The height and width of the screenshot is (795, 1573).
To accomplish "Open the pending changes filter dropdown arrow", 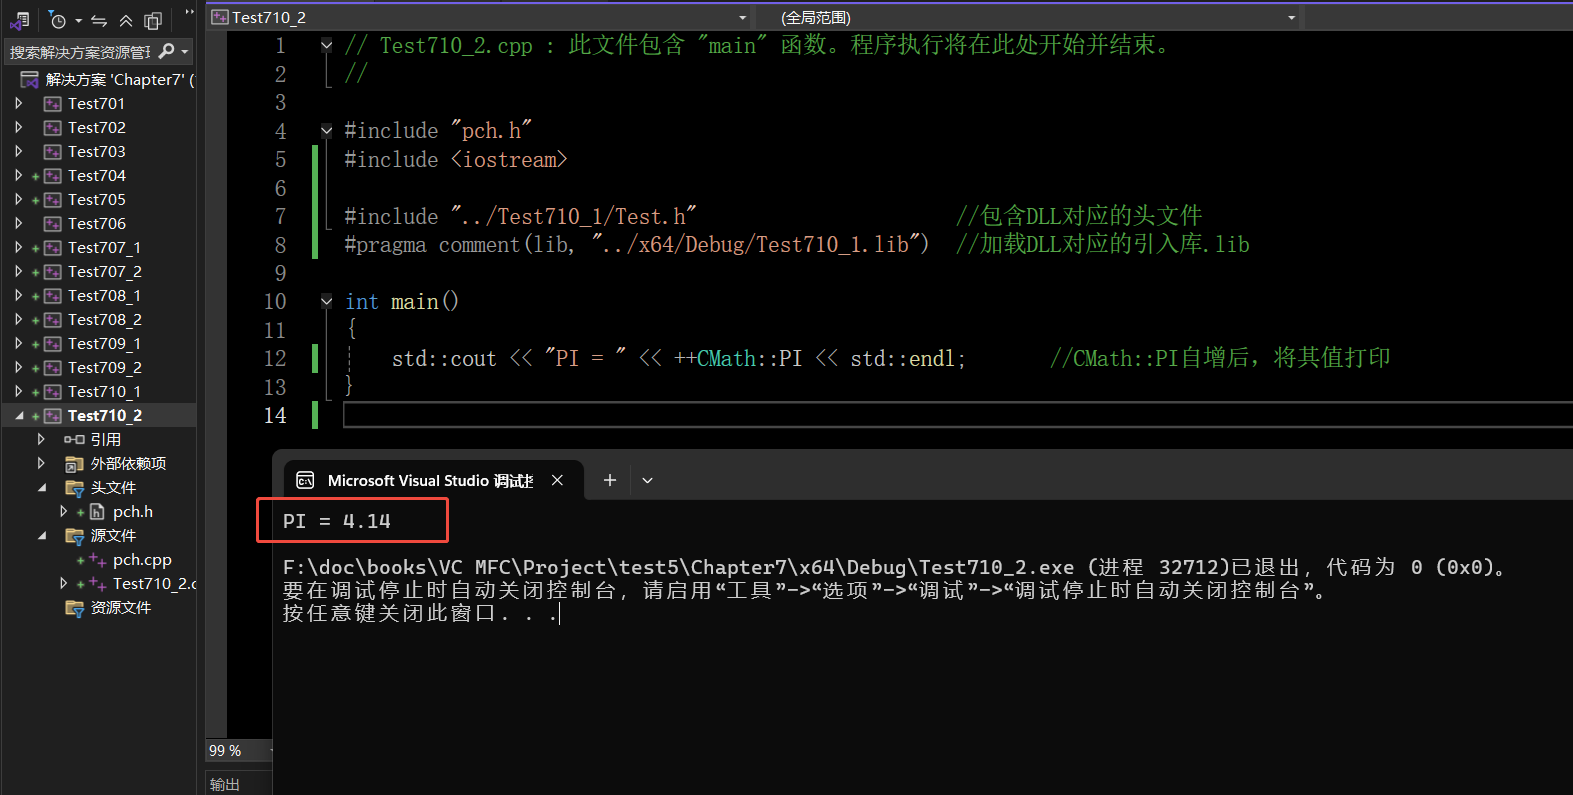I will pos(78,21).
